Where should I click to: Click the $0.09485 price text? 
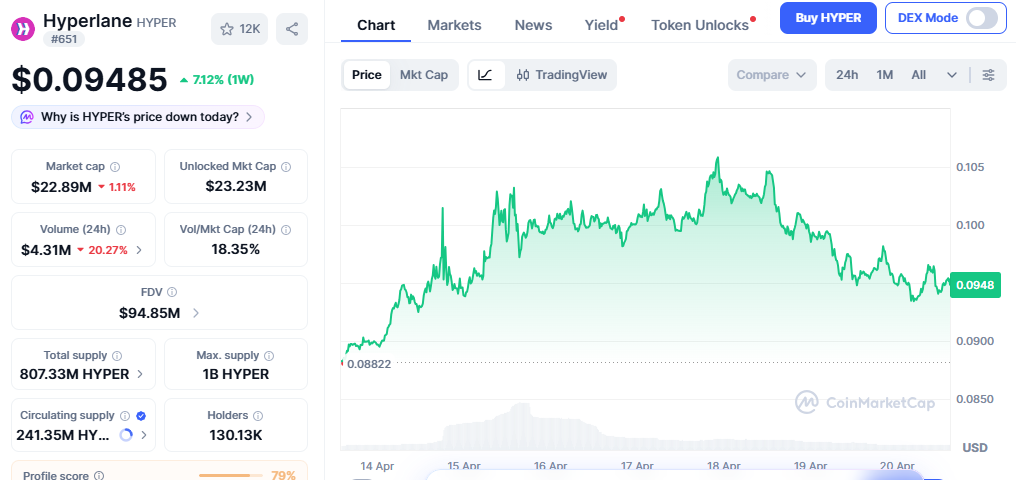pos(89,80)
